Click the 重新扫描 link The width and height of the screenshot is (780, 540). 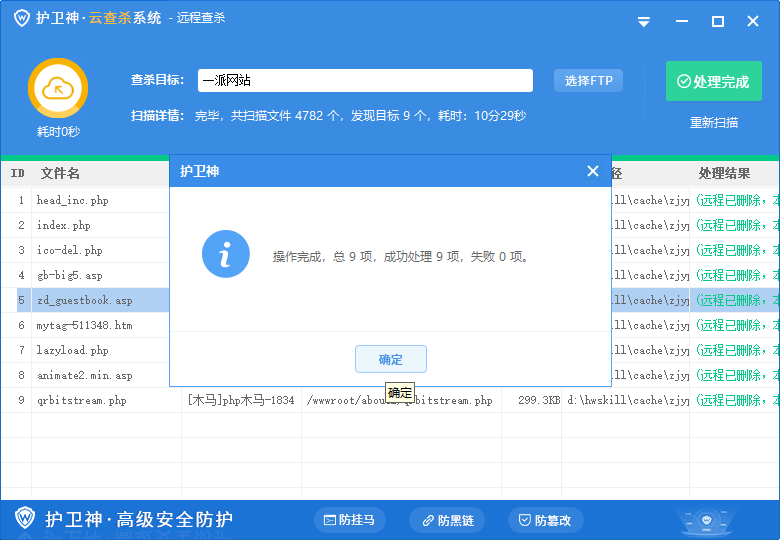(x=713, y=123)
